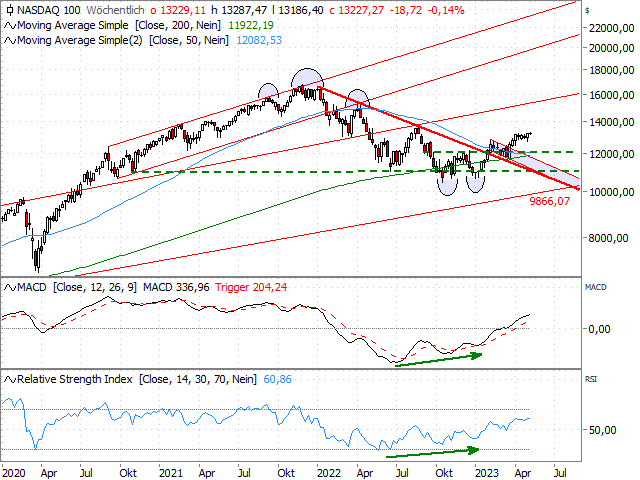
Task: Click the RSI 50,00 axis label
Action: pos(602,430)
